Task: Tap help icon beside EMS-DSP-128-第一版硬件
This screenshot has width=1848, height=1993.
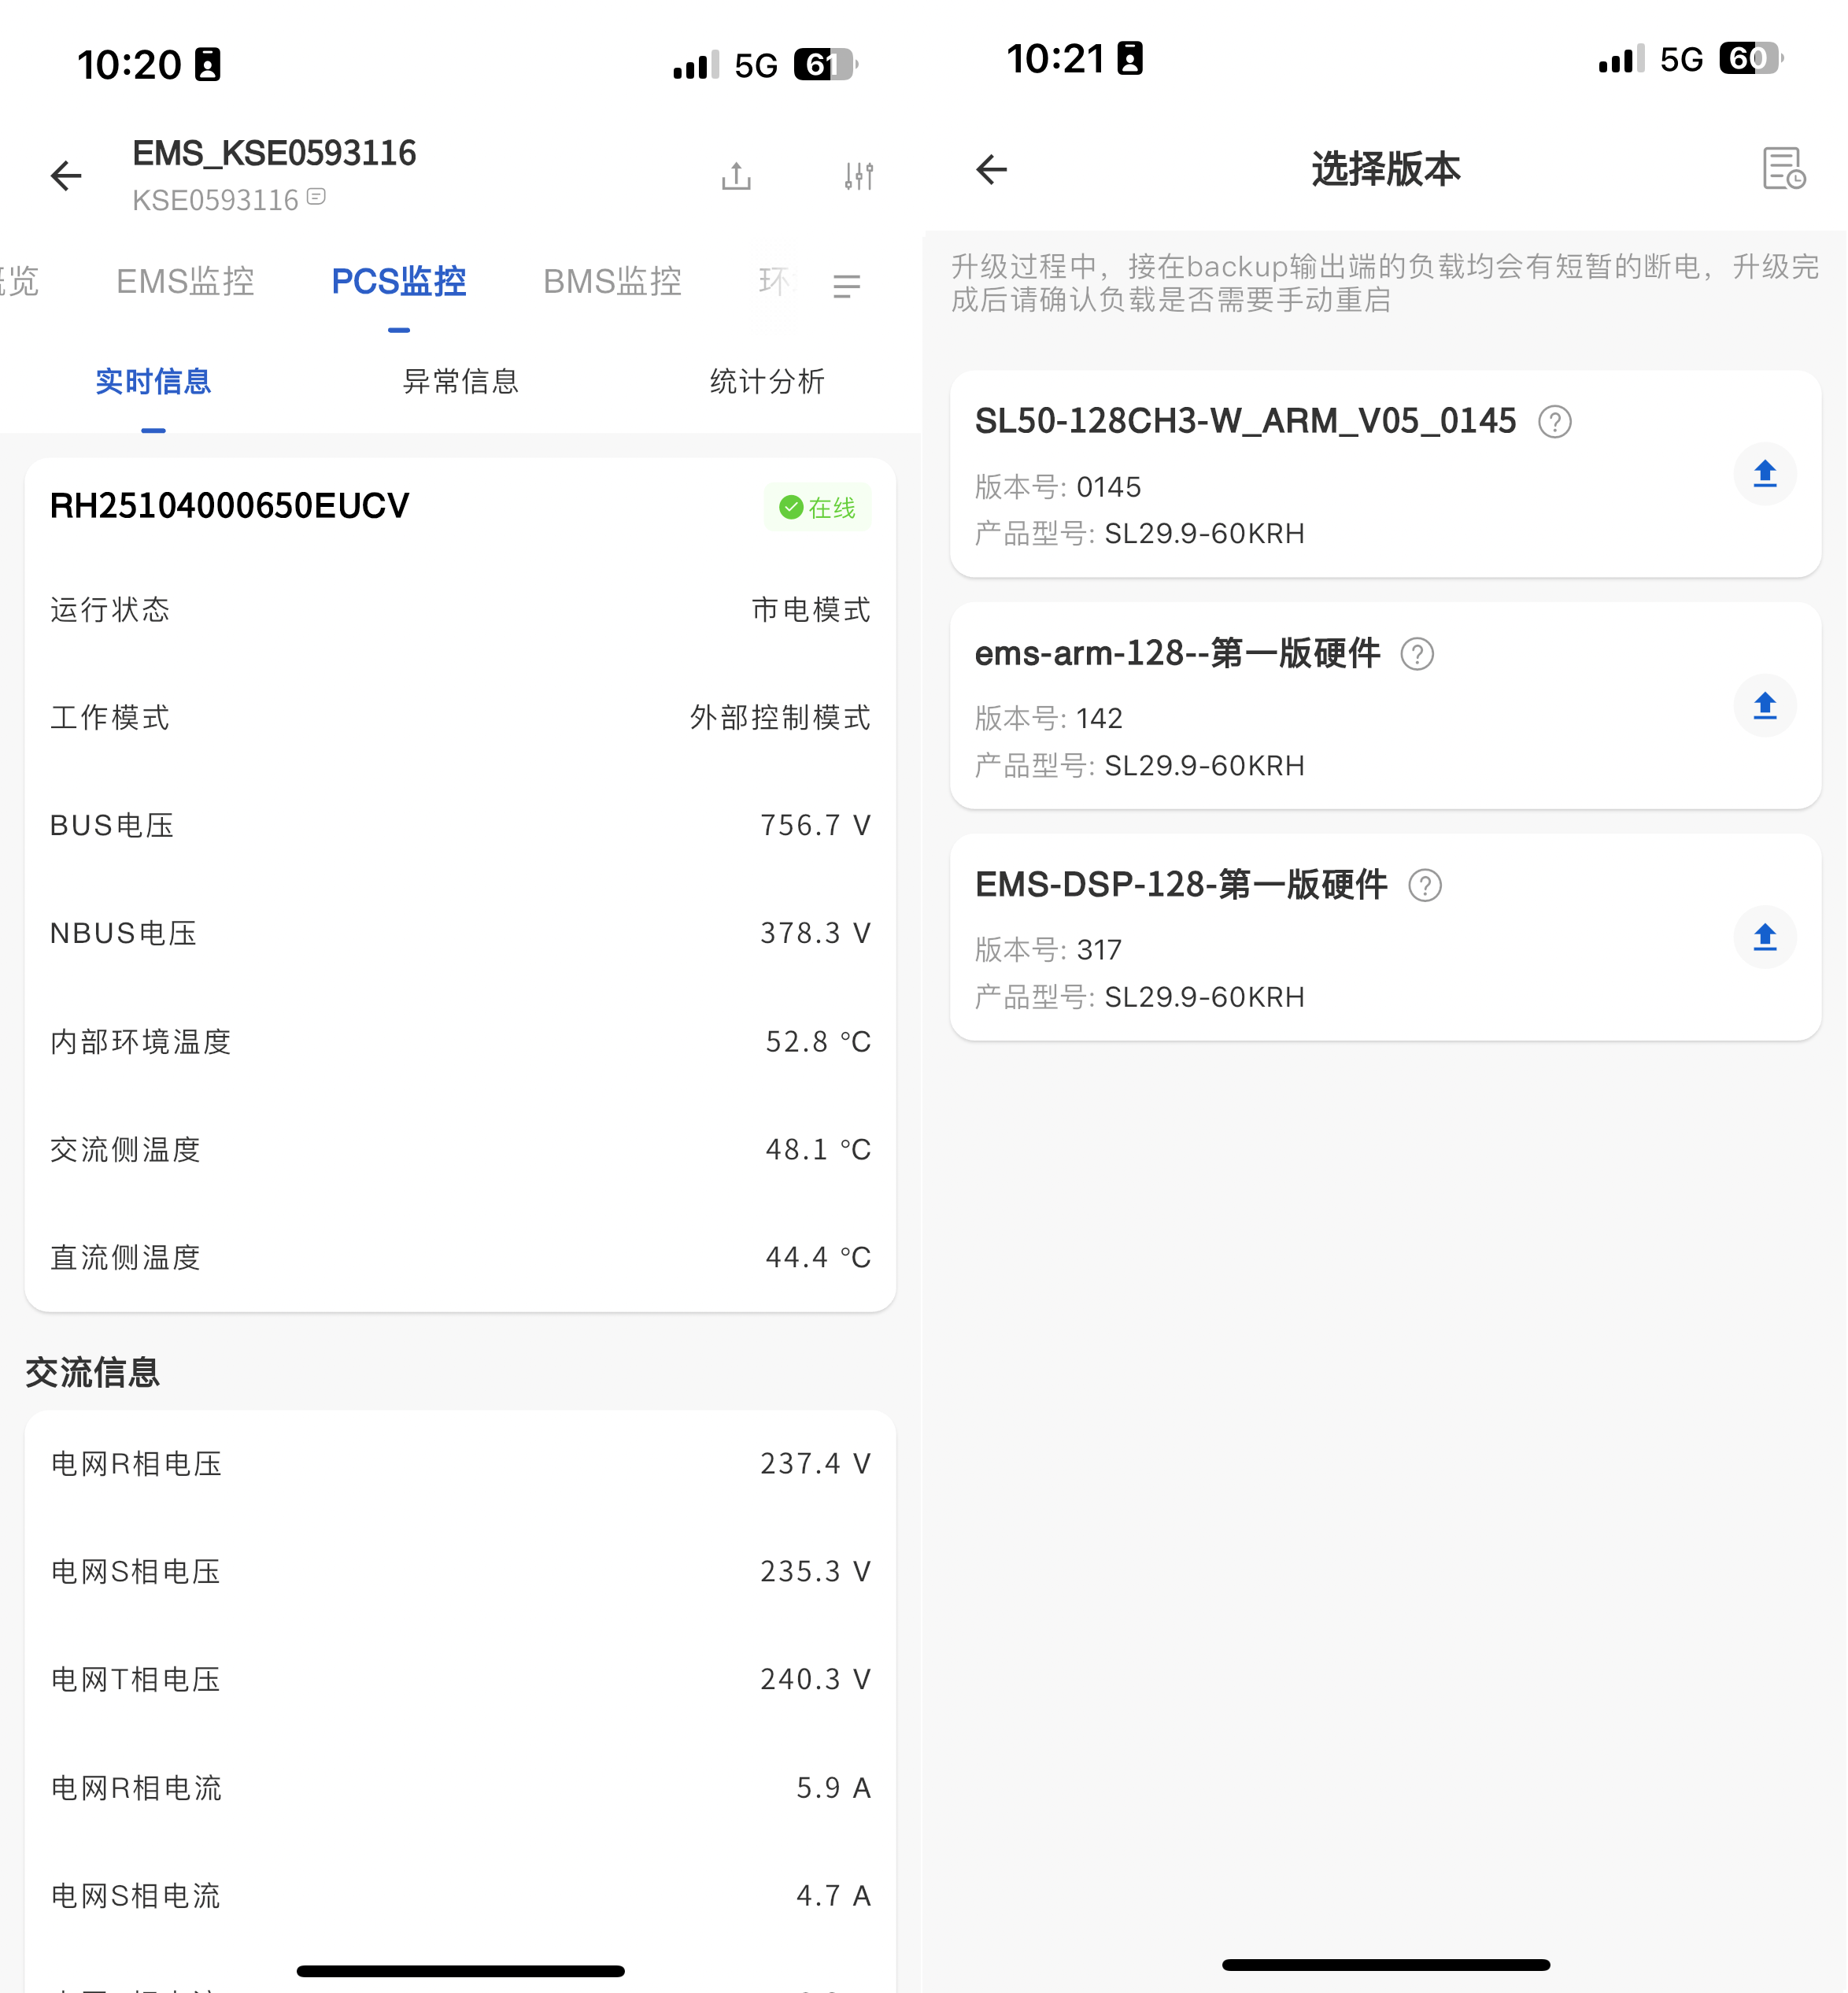Action: tap(1424, 885)
